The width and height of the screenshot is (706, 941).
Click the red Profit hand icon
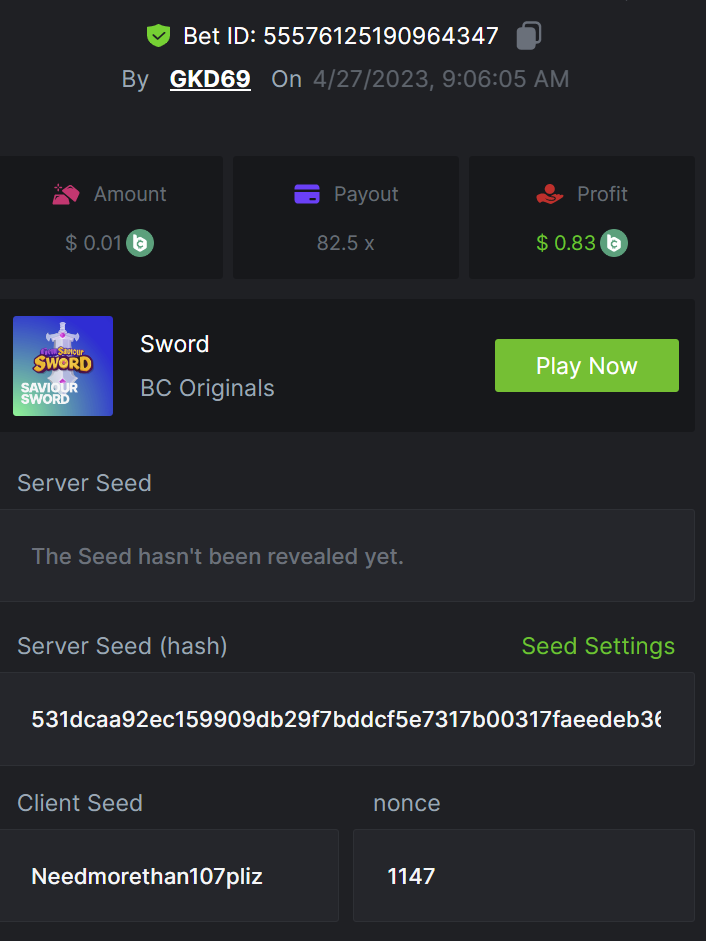click(x=550, y=194)
